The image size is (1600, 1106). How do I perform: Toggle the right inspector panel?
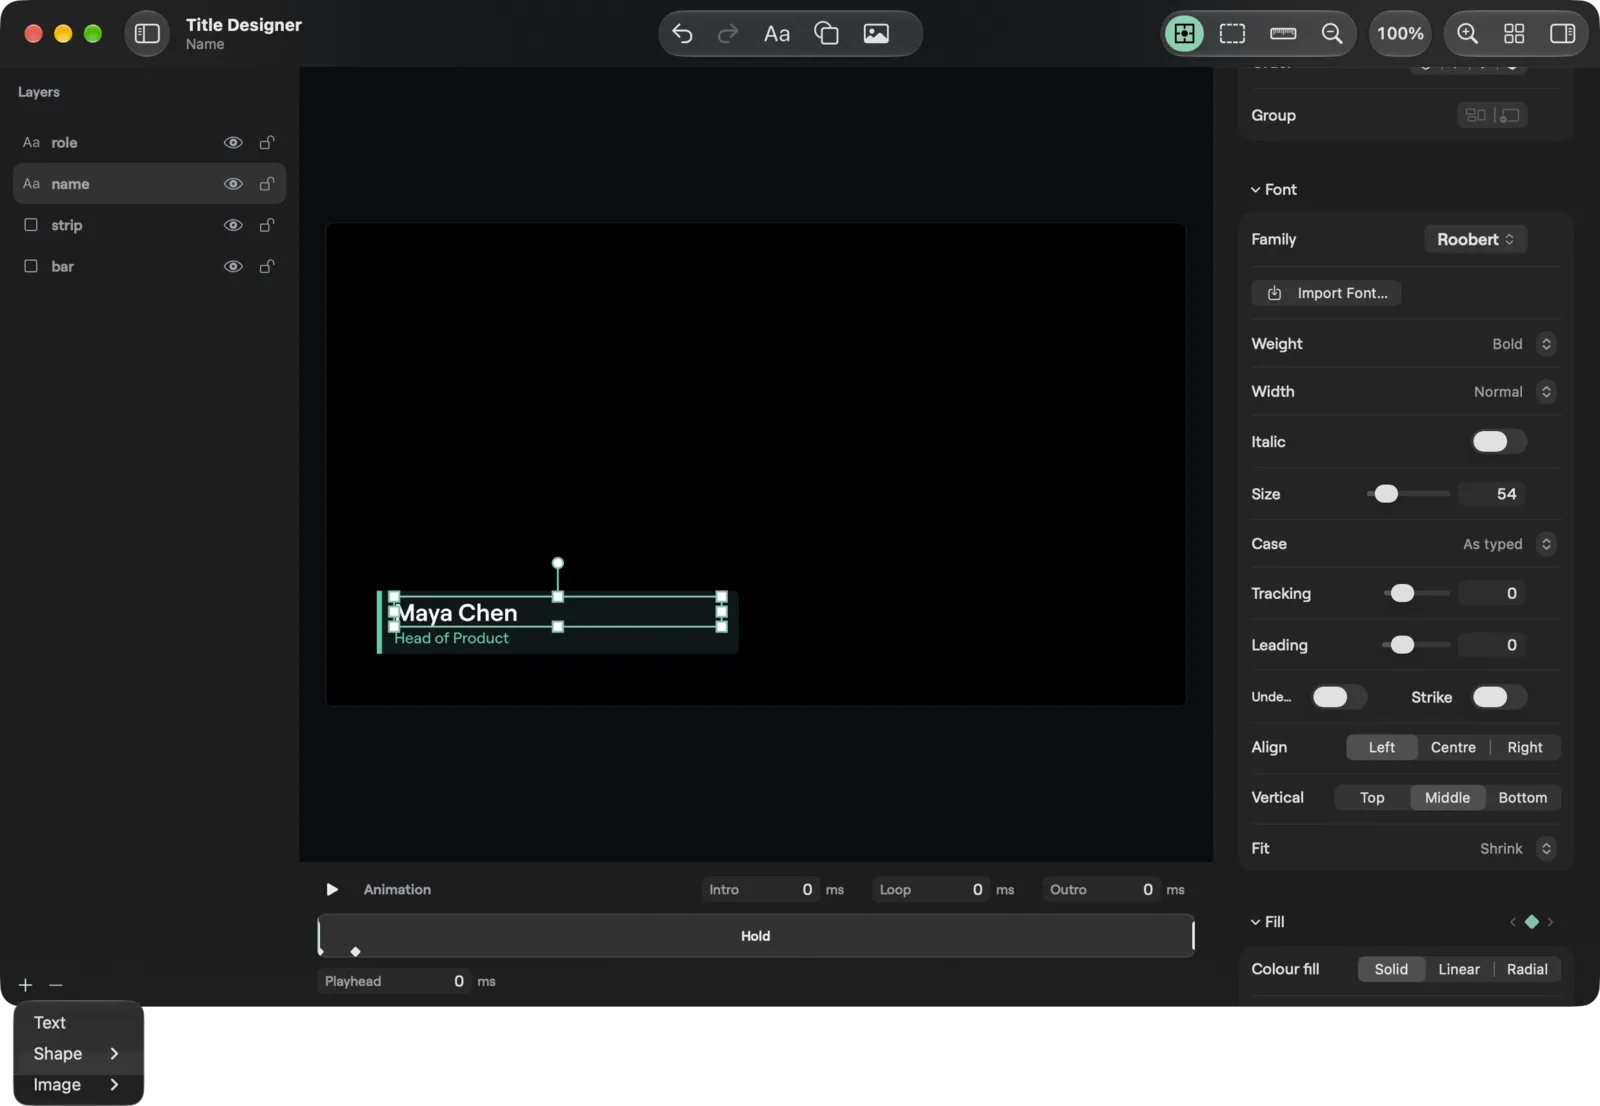tap(1562, 34)
